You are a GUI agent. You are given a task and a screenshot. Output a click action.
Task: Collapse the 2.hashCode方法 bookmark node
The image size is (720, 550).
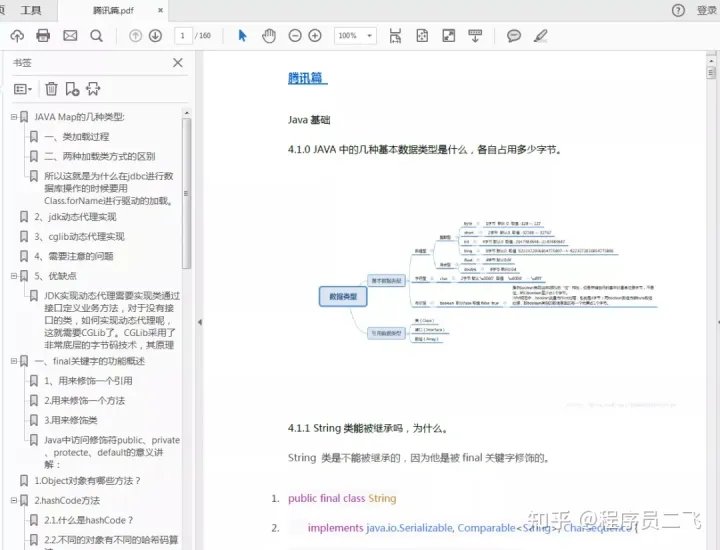[14, 500]
